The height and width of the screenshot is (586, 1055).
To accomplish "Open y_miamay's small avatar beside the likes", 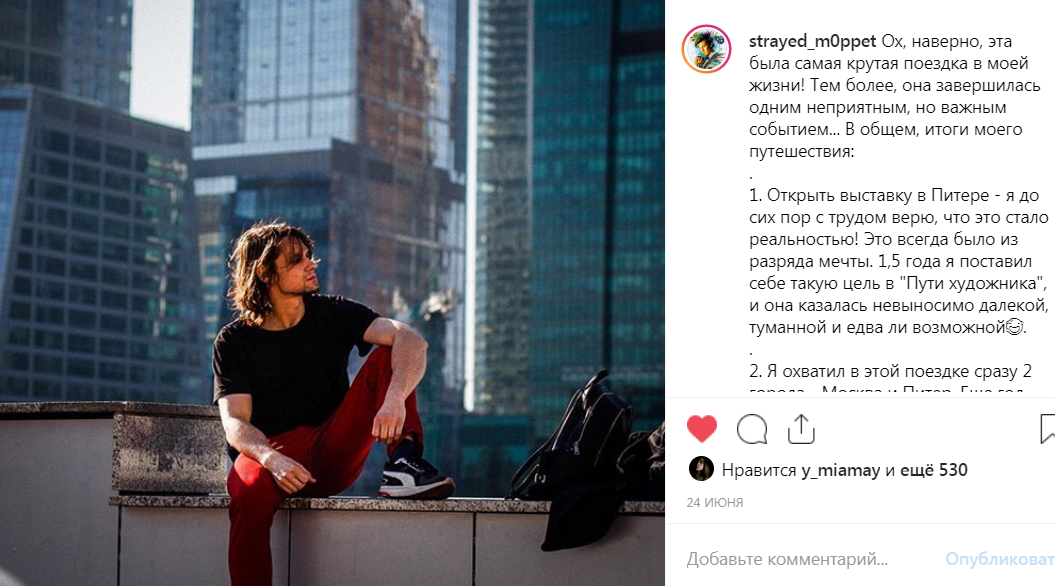I will pos(701,469).
